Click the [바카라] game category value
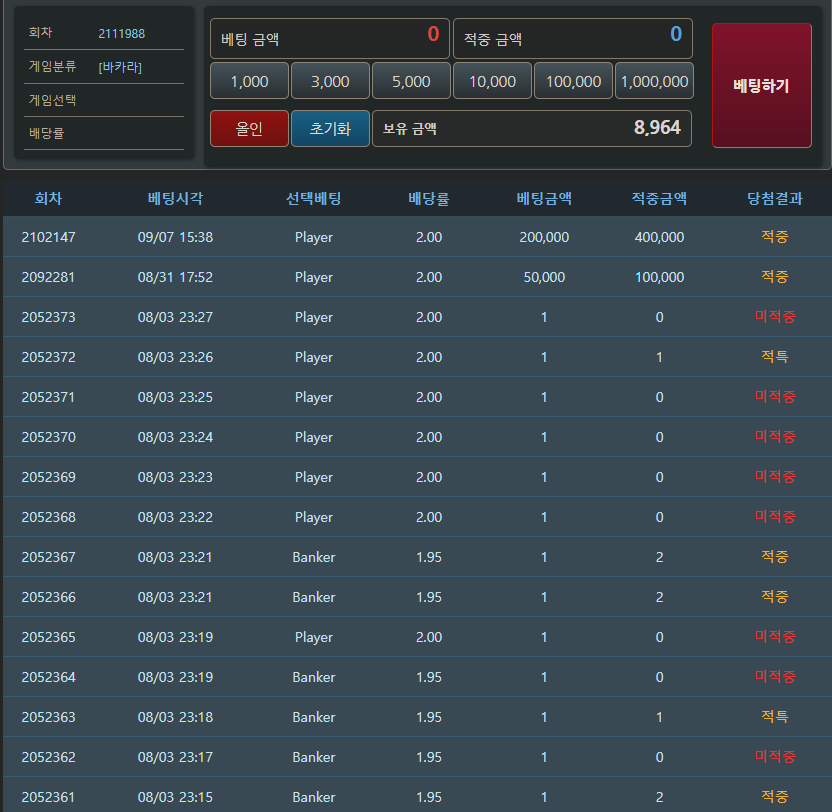This screenshot has width=832, height=812. (120, 67)
